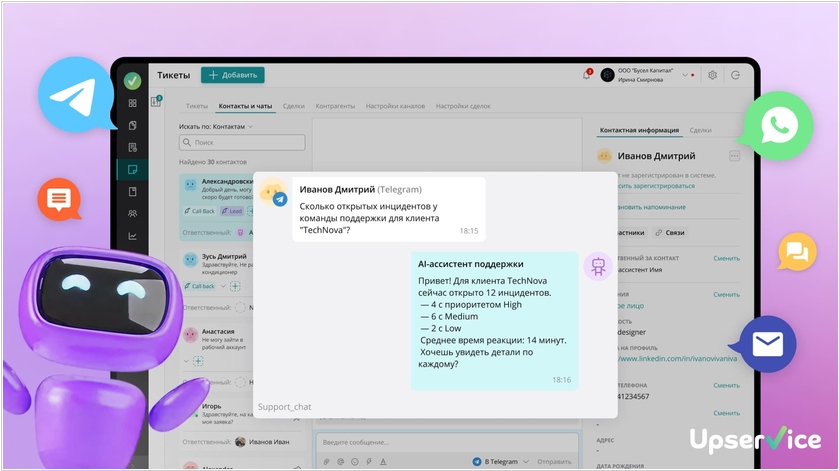Screen dimensions: 840x471
Task: Expand tag chevron in Зусь Дмитрий card
Action: pyautogui.click(x=223, y=286)
